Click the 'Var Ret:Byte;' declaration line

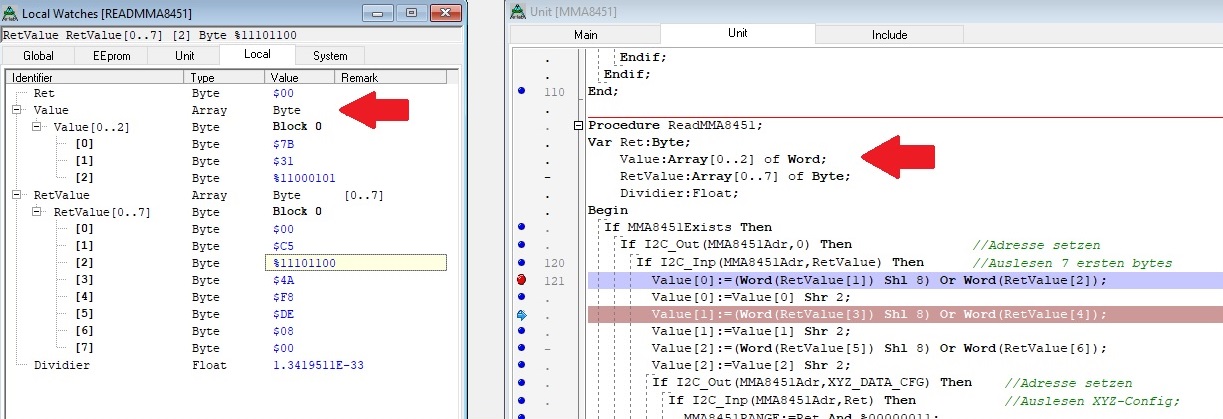639,142
